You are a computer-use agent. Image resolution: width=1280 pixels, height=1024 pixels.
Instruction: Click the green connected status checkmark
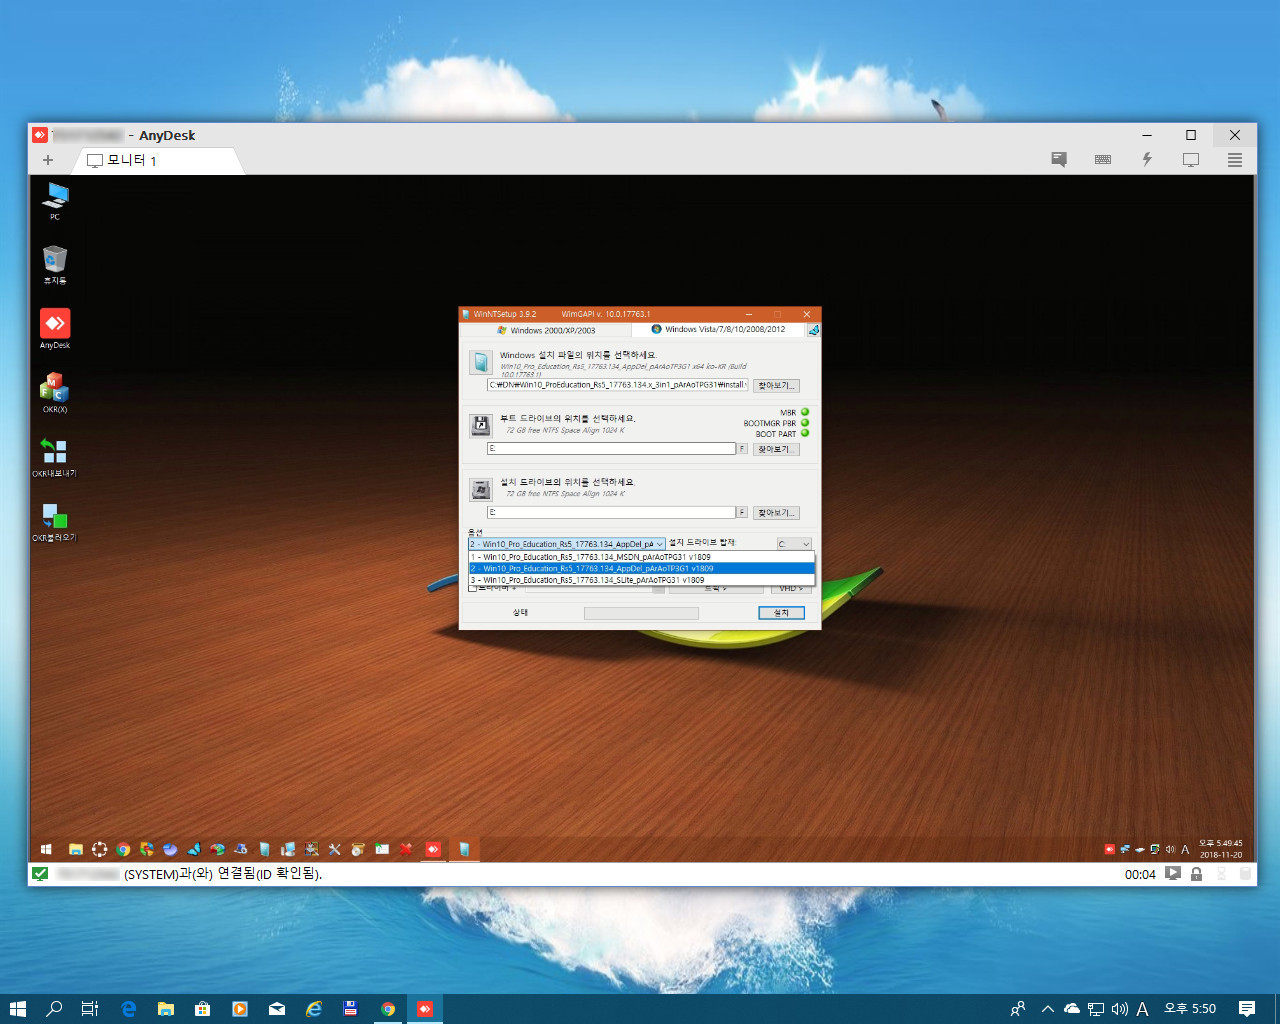[x=40, y=873]
